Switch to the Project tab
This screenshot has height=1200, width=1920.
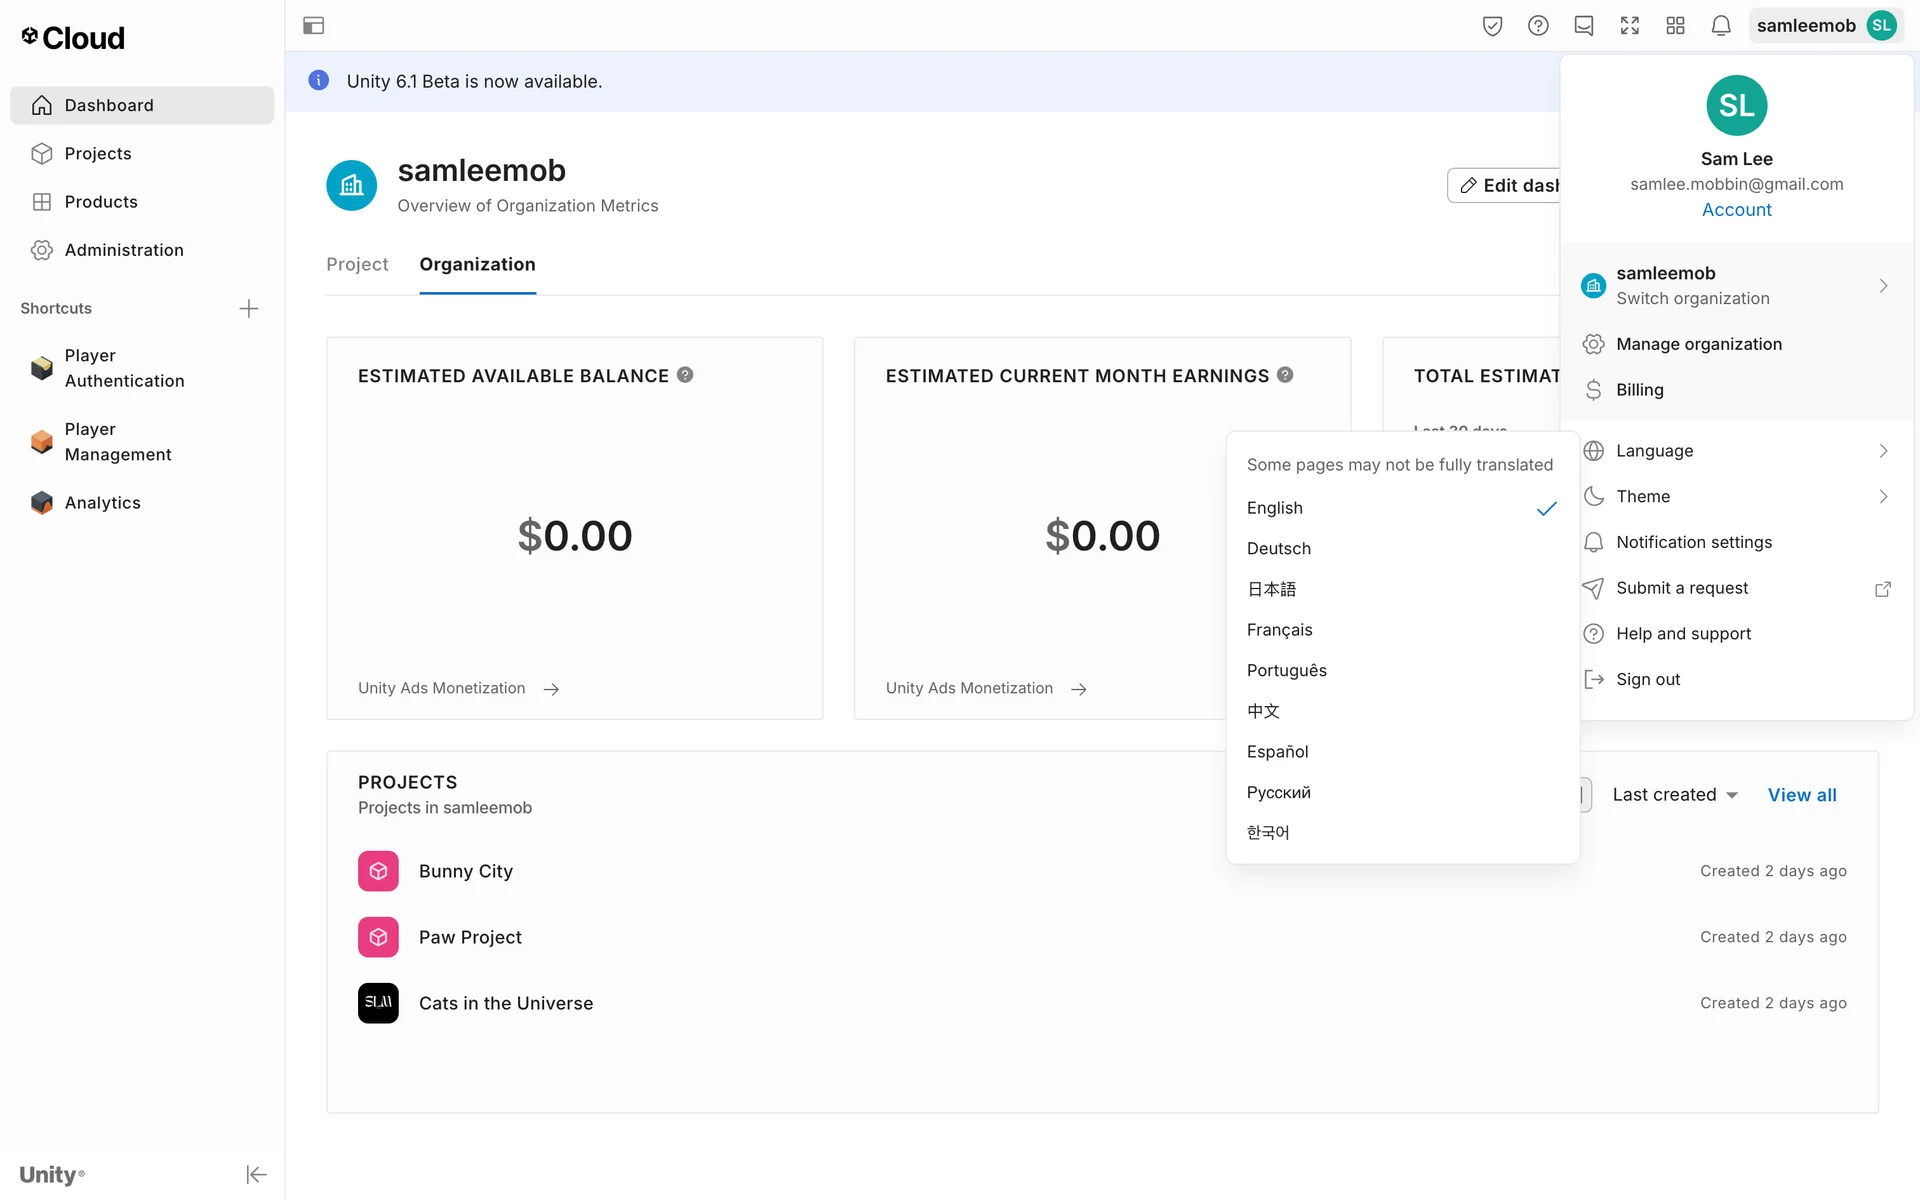(x=357, y=265)
